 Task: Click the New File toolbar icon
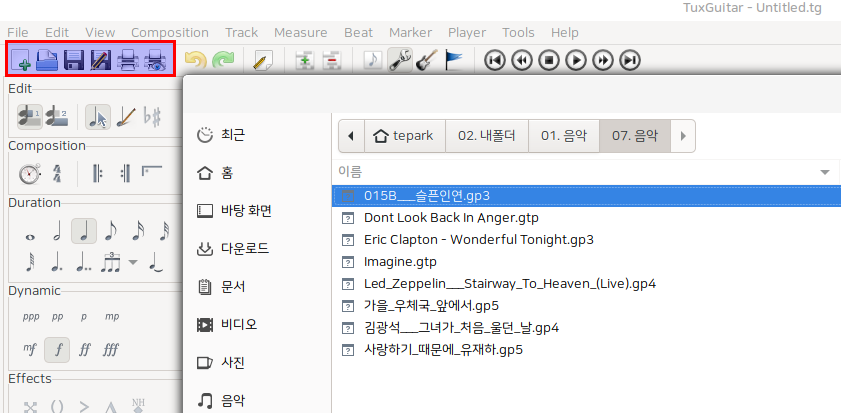(x=20, y=60)
